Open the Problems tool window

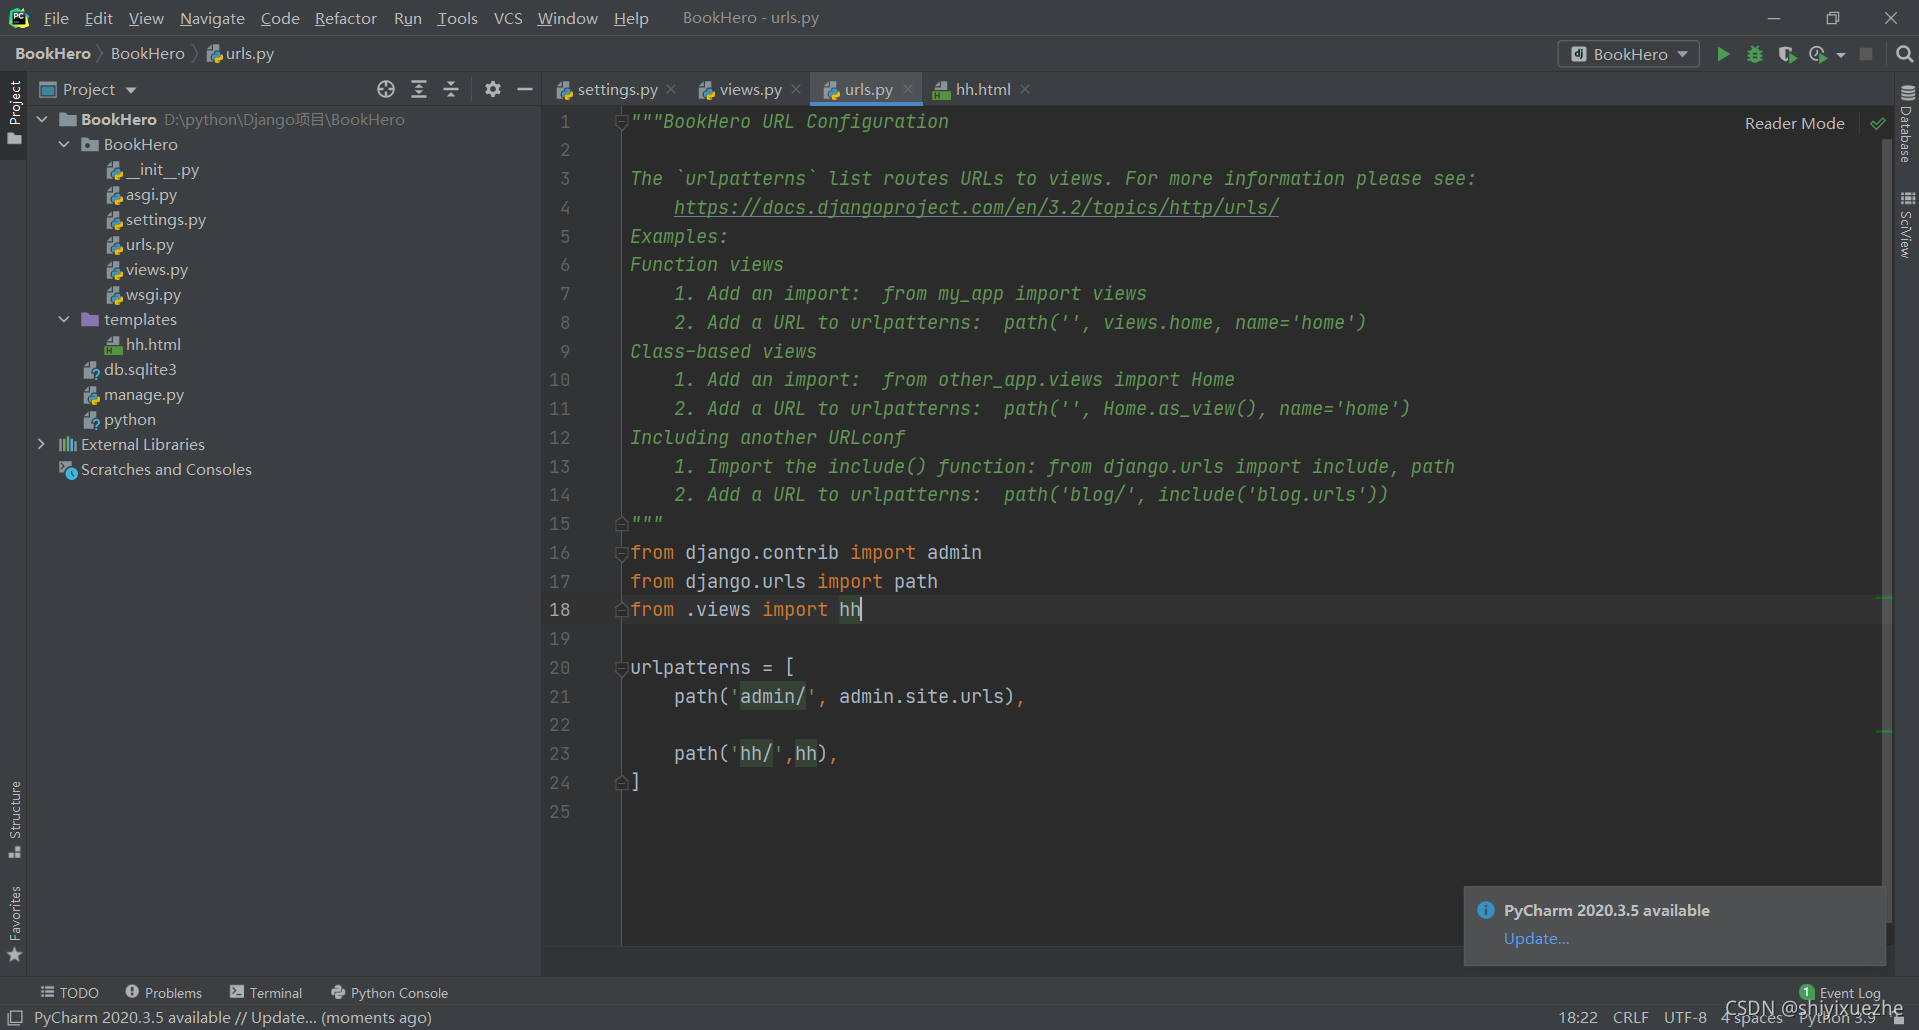tap(164, 992)
